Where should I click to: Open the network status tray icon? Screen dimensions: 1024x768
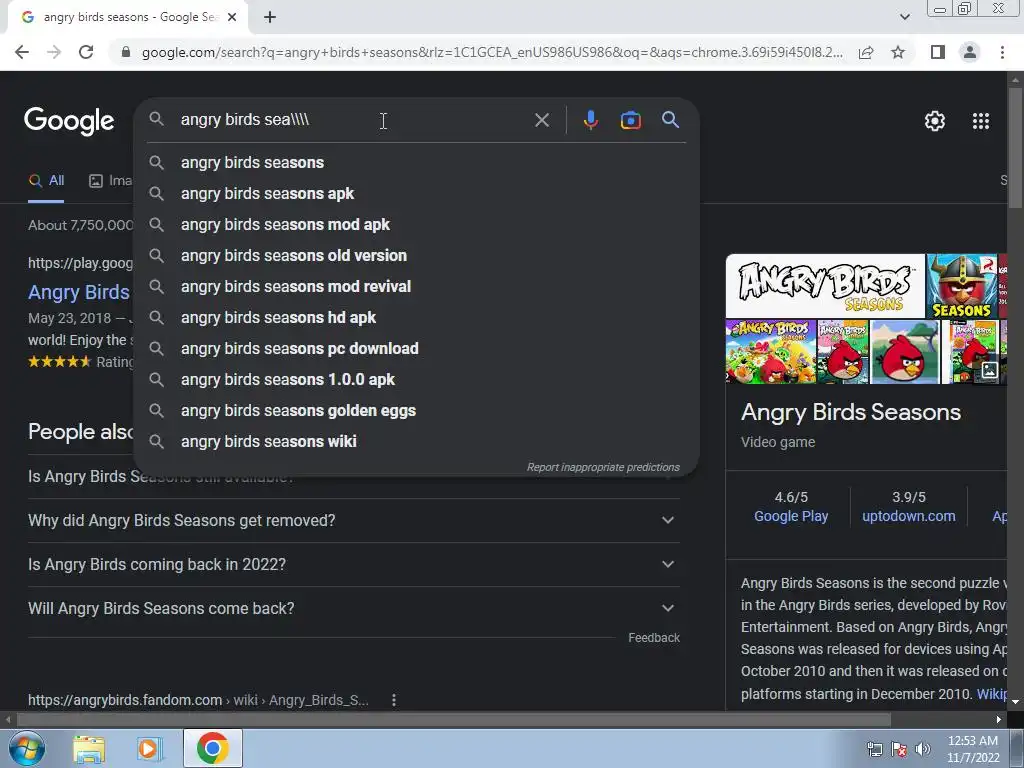pyautogui.click(x=874, y=749)
